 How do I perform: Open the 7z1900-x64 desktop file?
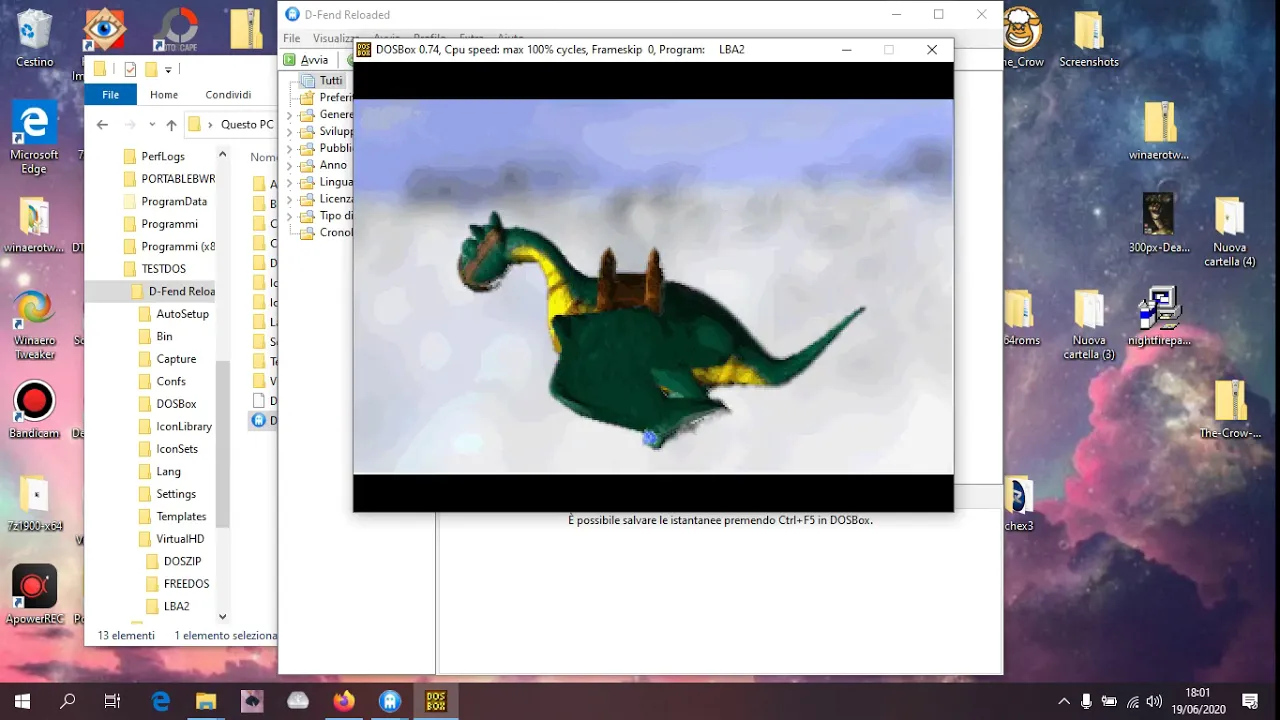tap(34, 503)
